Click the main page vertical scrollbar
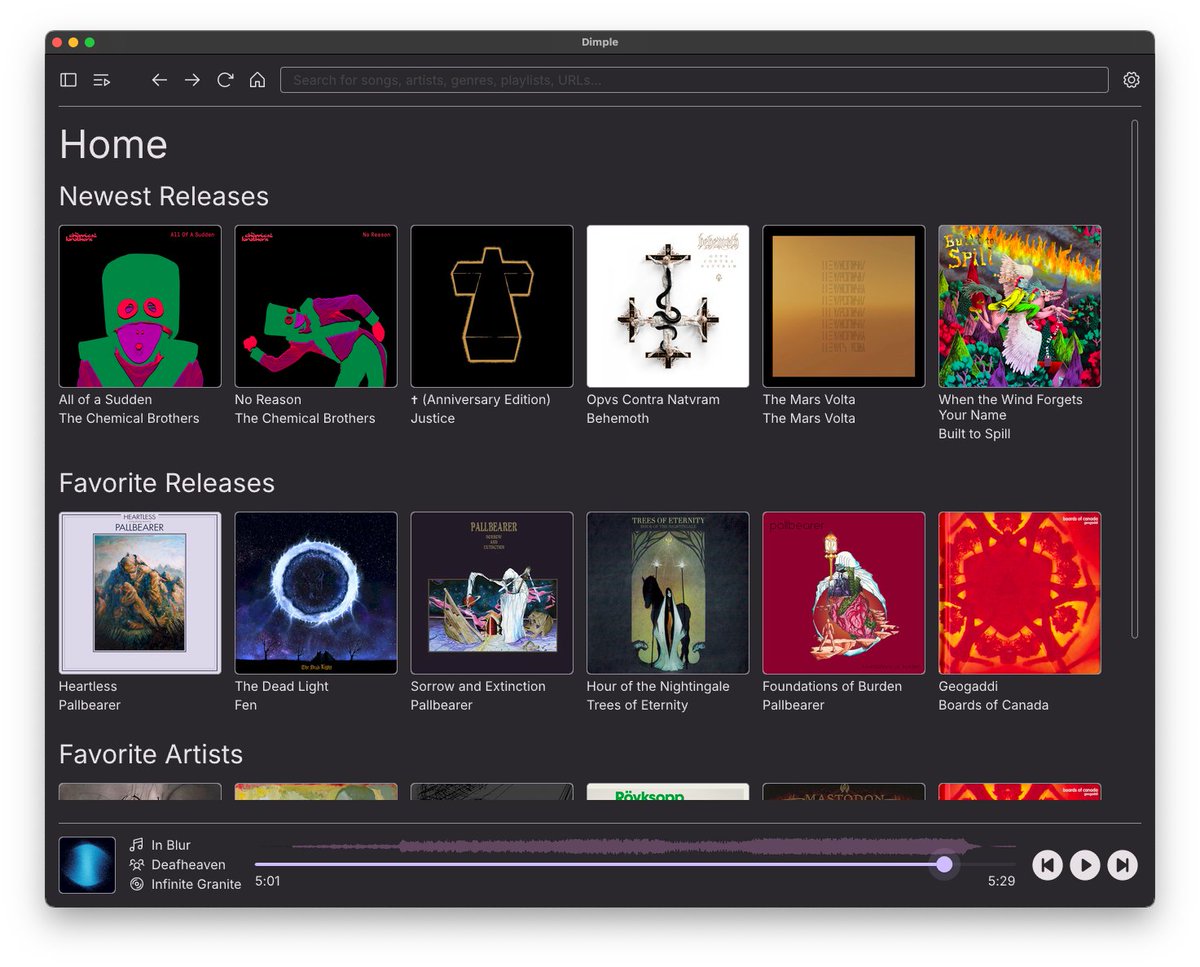The width and height of the screenshot is (1200, 967). [1135, 379]
